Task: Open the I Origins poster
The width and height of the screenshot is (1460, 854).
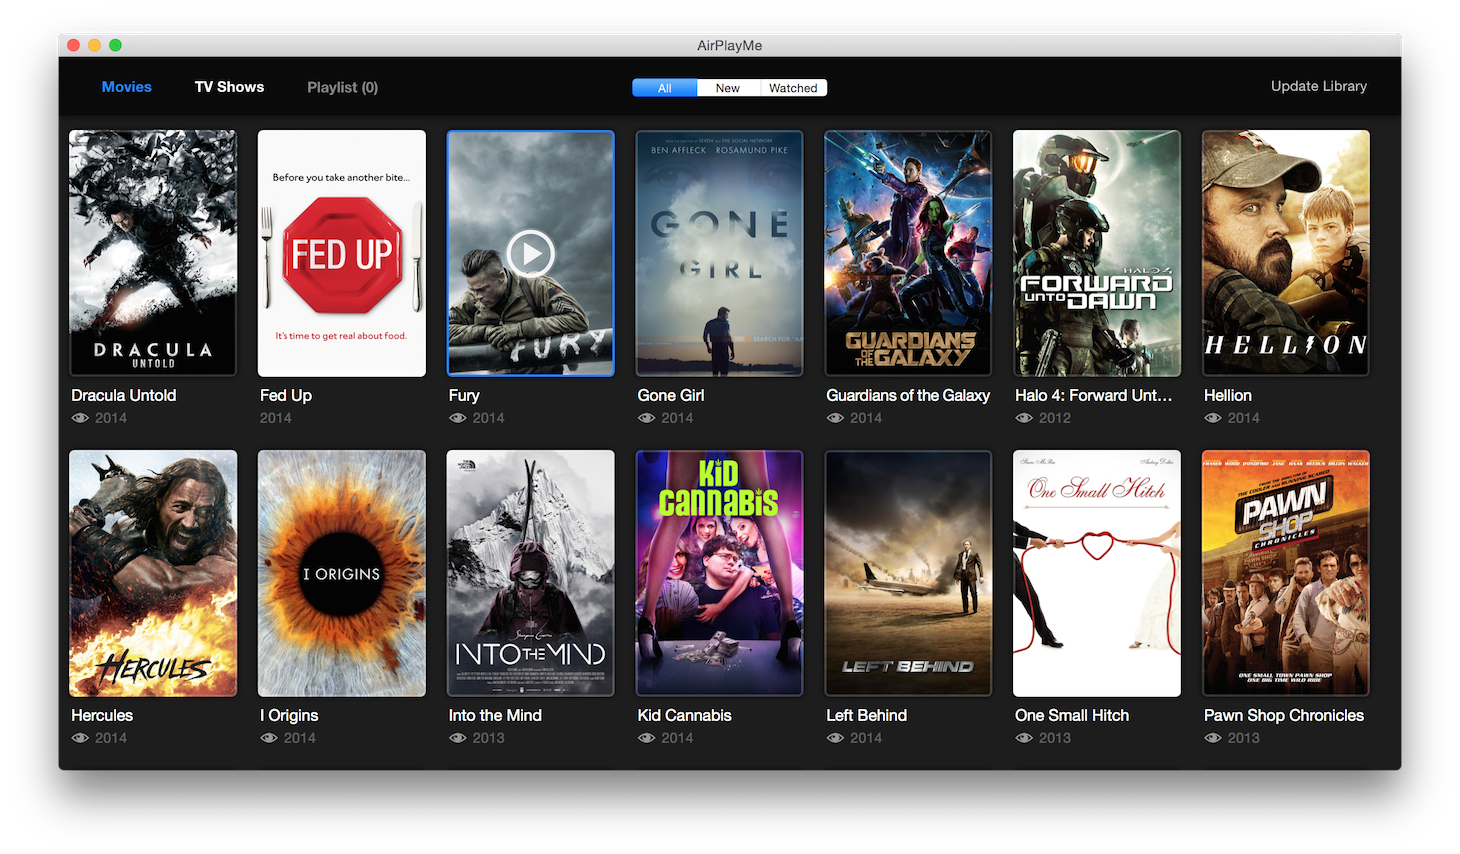Action: 342,573
